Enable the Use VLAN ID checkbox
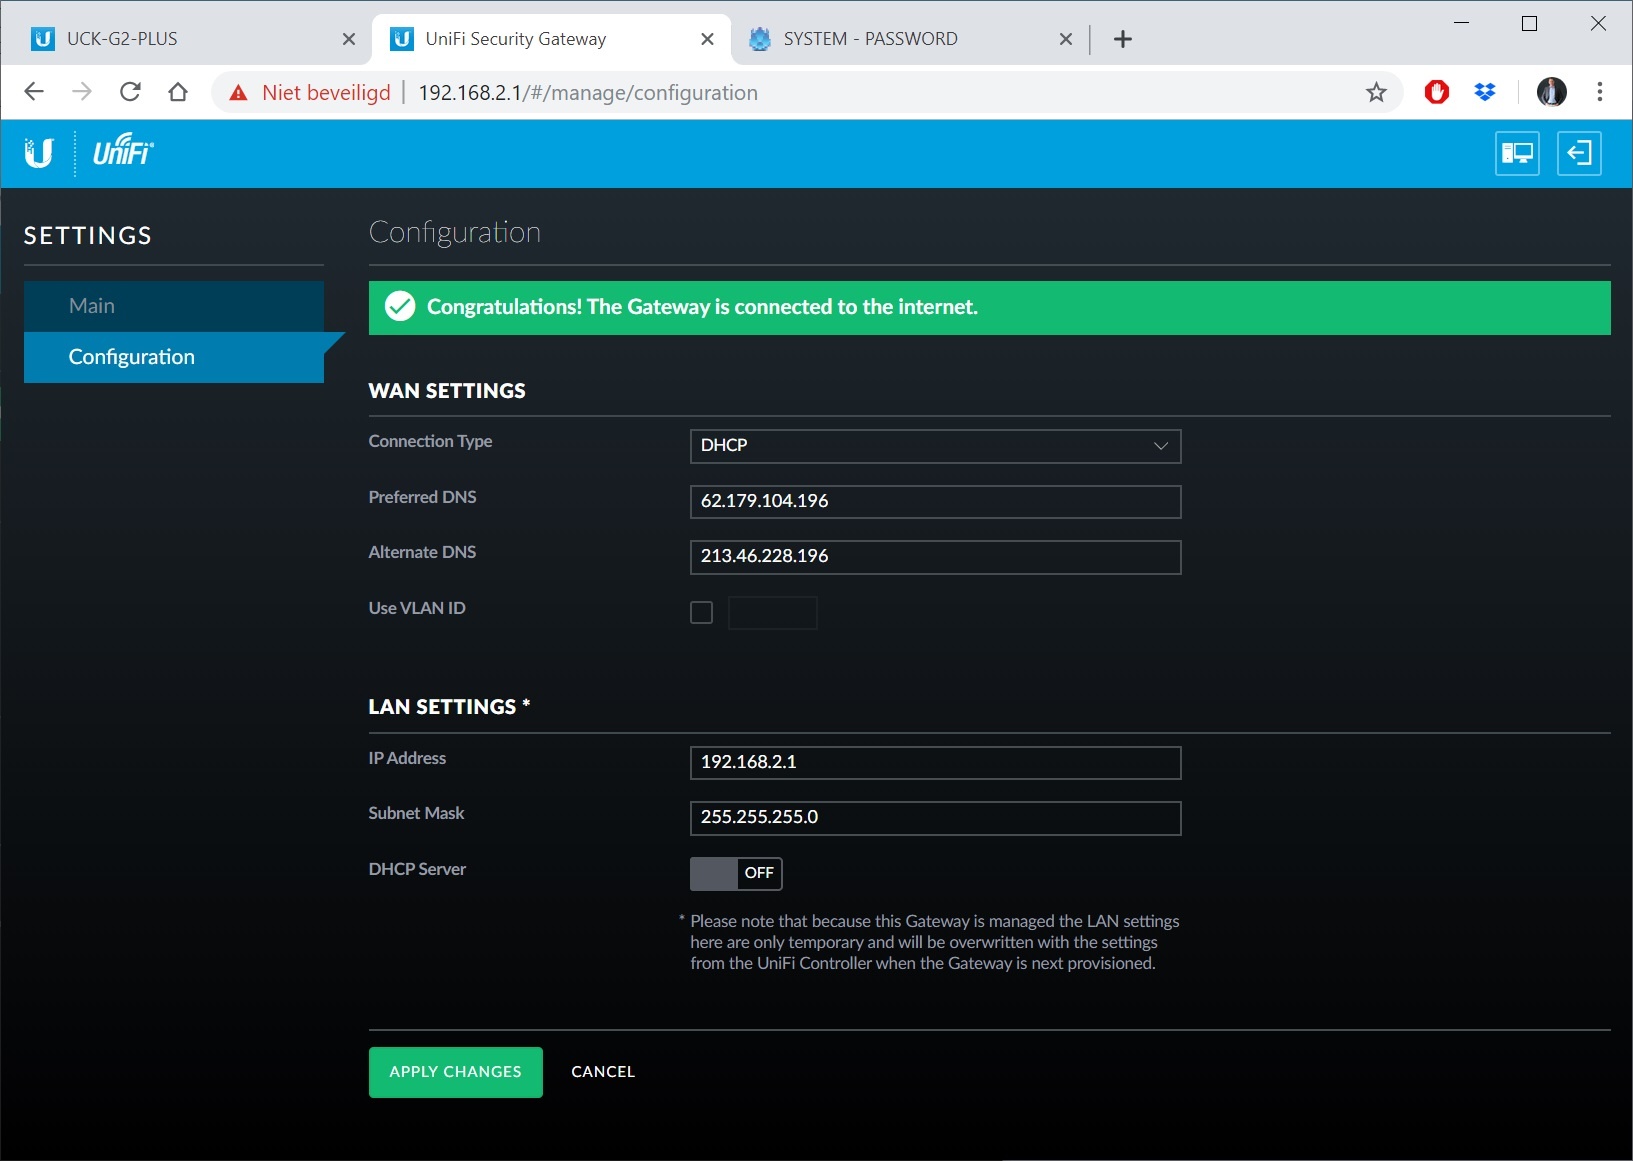This screenshot has width=1633, height=1161. click(702, 613)
